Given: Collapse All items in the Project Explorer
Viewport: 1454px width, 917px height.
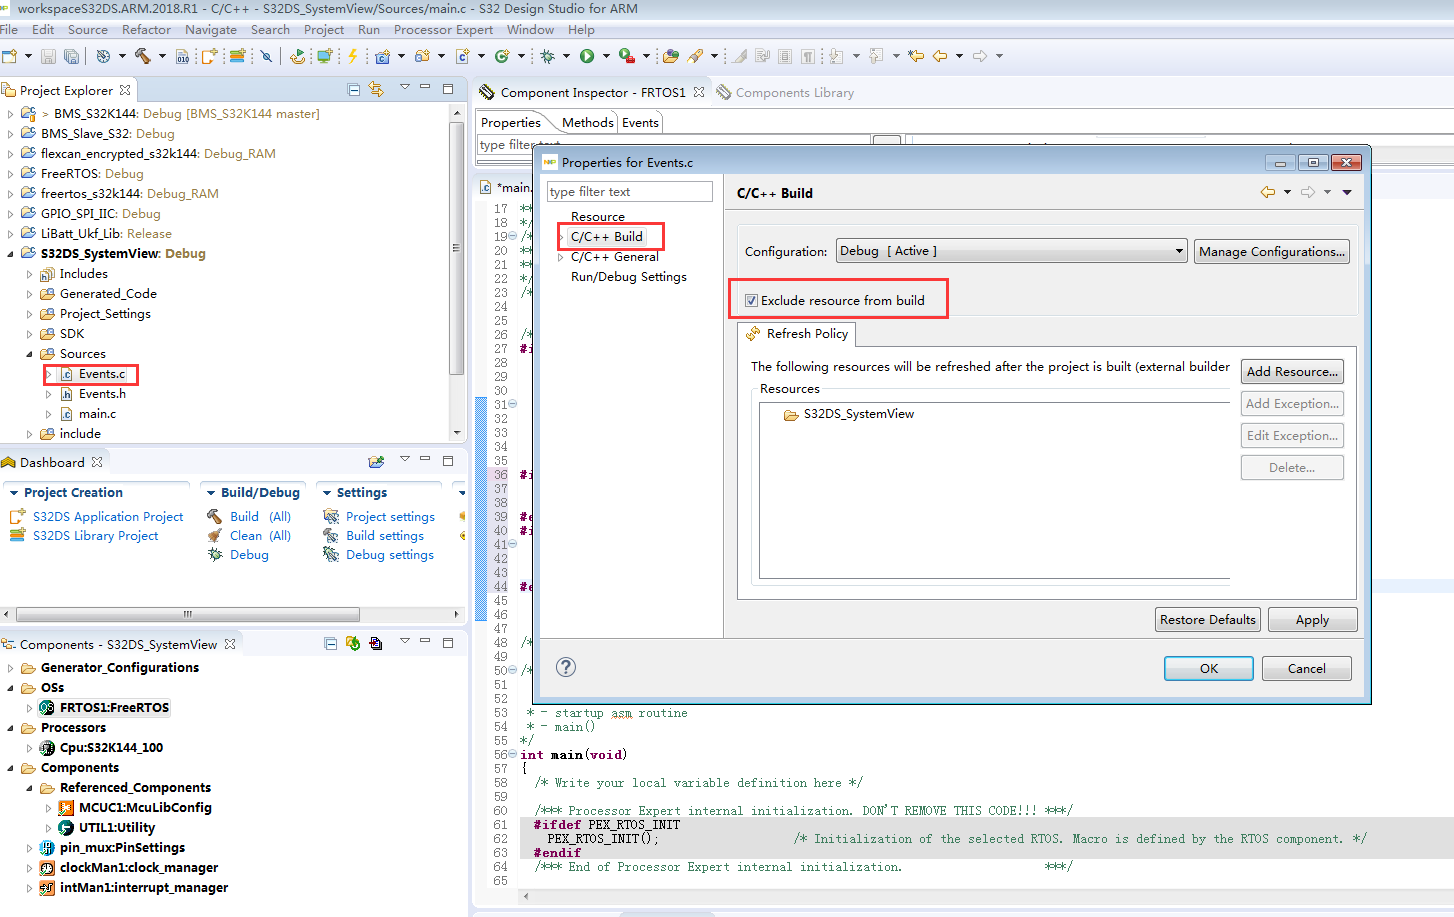Looking at the screenshot, I should pyautogui.click(x=353, y=89).
